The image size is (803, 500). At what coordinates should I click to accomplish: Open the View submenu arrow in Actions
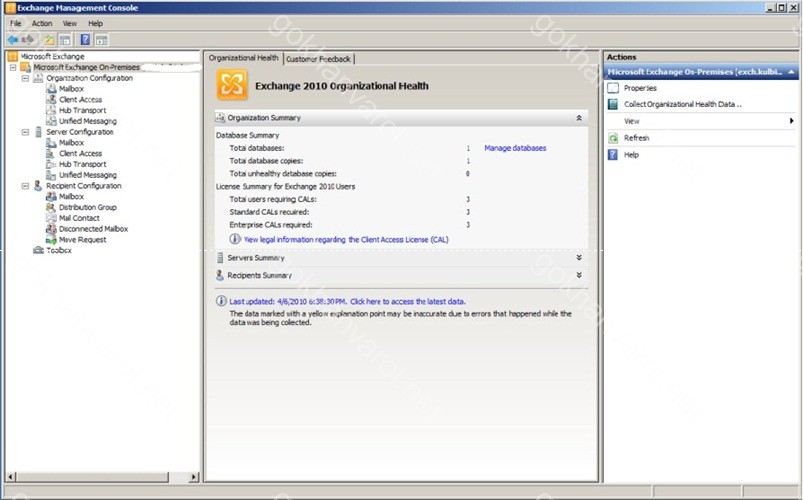pos(791,121)
